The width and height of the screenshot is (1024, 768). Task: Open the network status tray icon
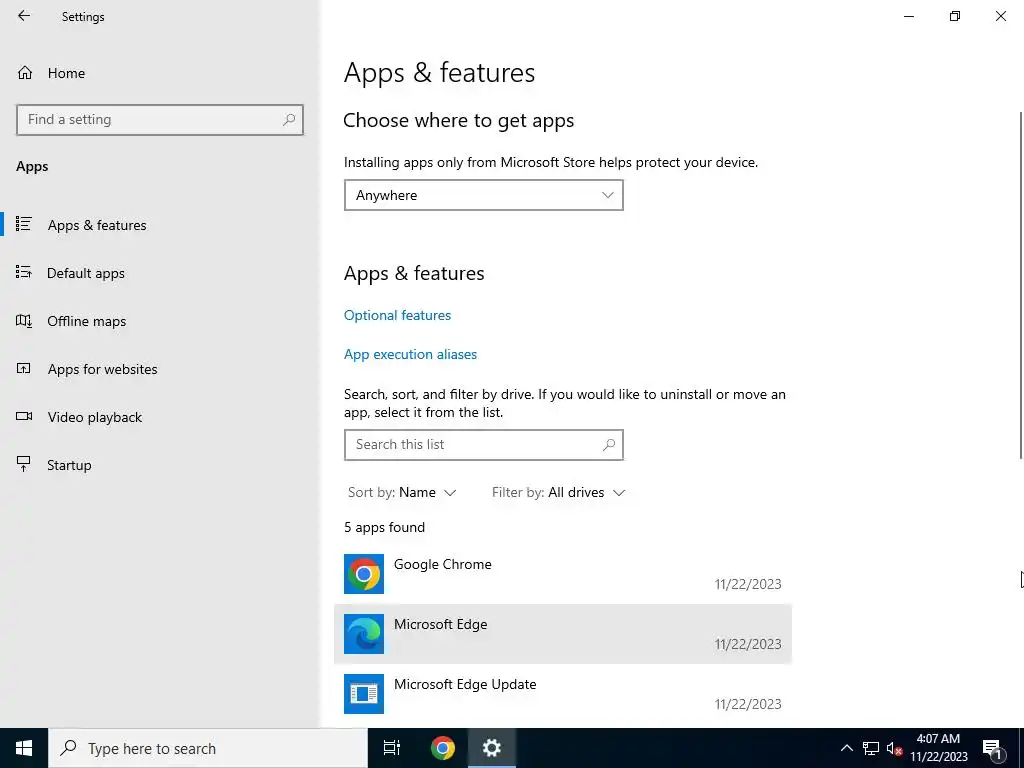[x=871, y=748]
